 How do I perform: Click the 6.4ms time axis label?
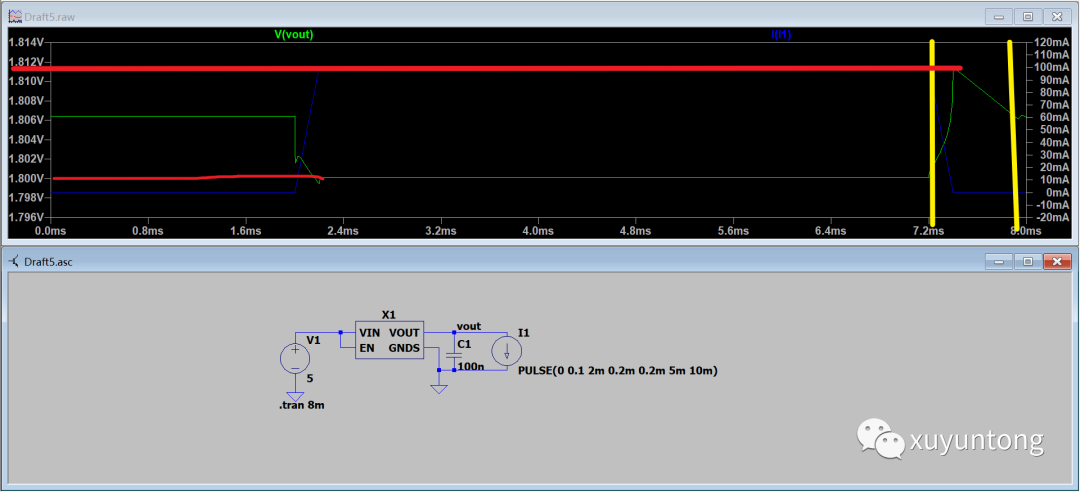[831, 231]
